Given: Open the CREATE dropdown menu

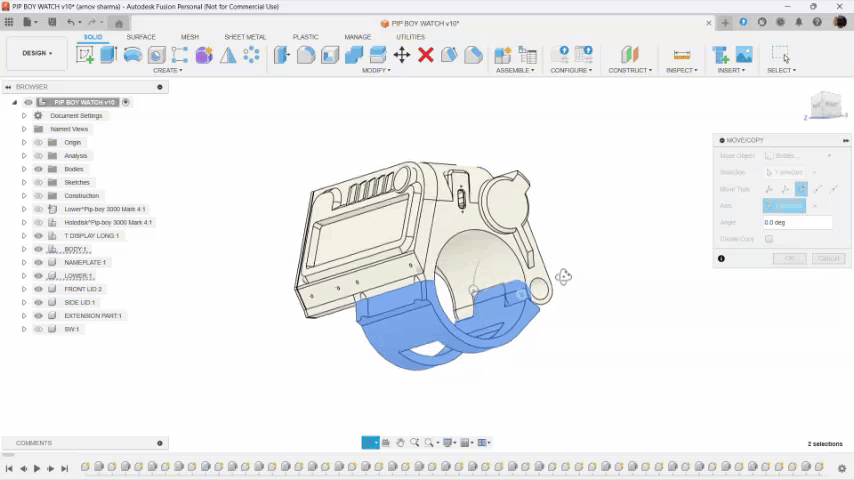Looking at the screenshot, I should 167,70.
